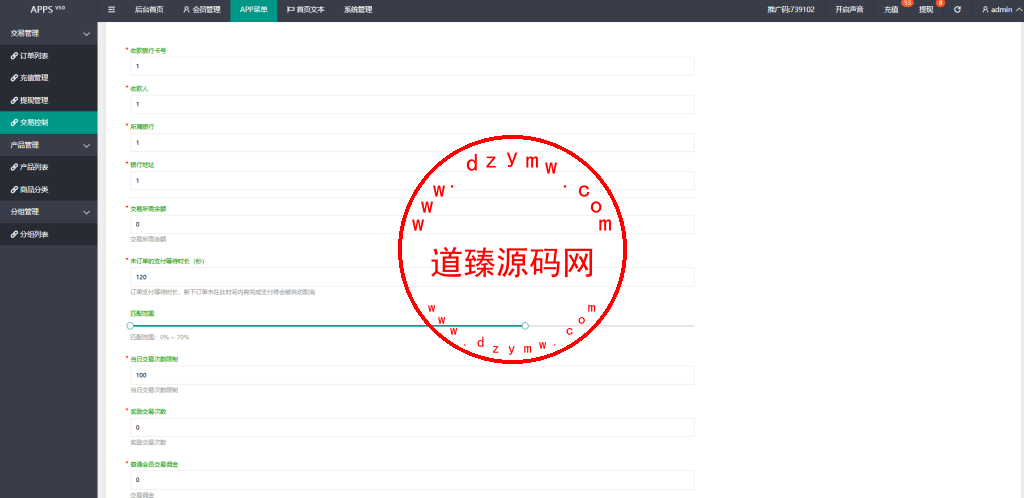Click the refresh icon in top bar

(x=957, y=10)
